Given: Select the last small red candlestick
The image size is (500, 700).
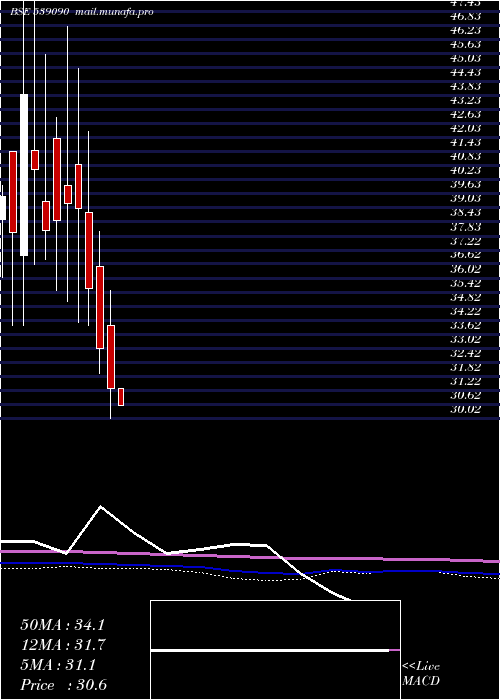Looking at the screenshot, I should (x=121, y=397).
